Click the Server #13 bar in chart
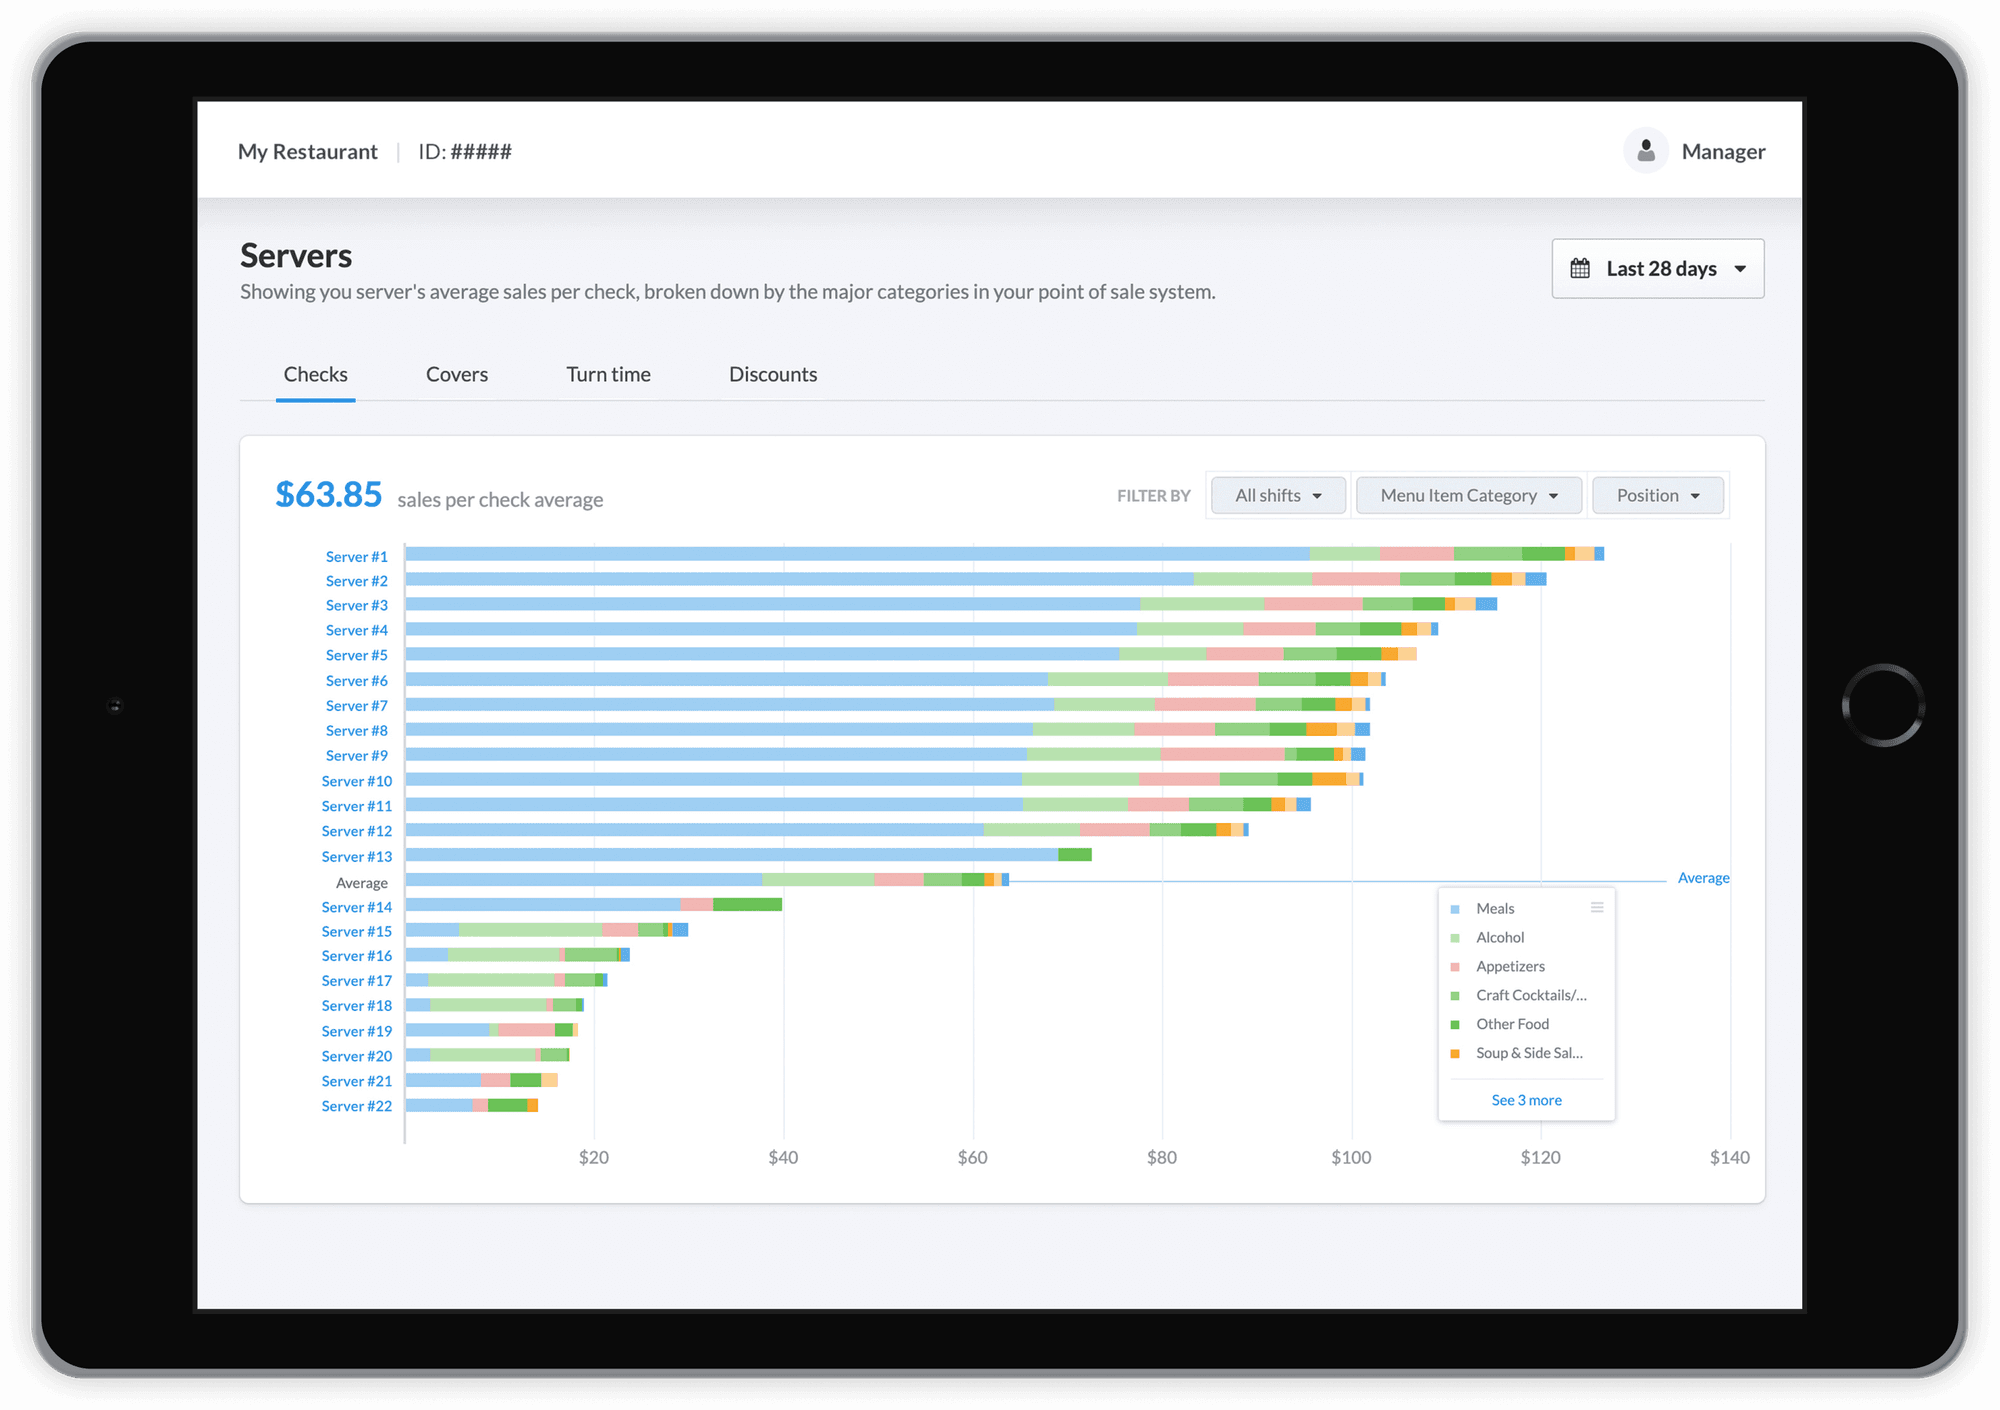 click(730, 855)
